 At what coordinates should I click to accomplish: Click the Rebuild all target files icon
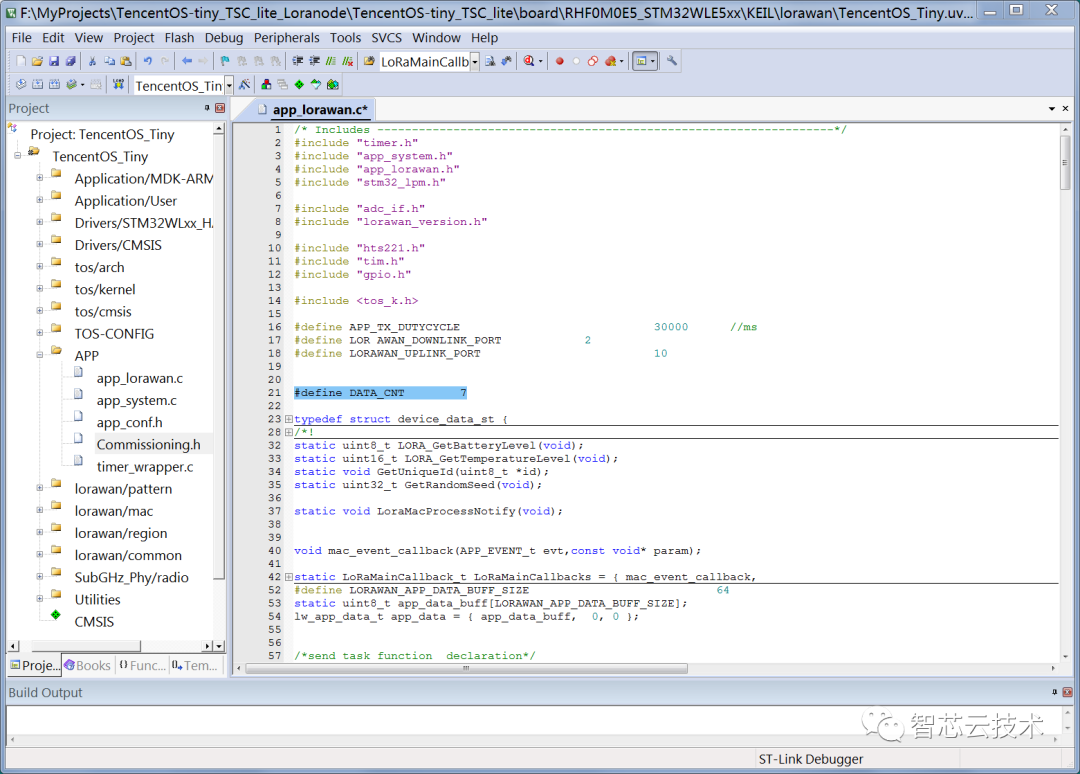pos(54,85)
